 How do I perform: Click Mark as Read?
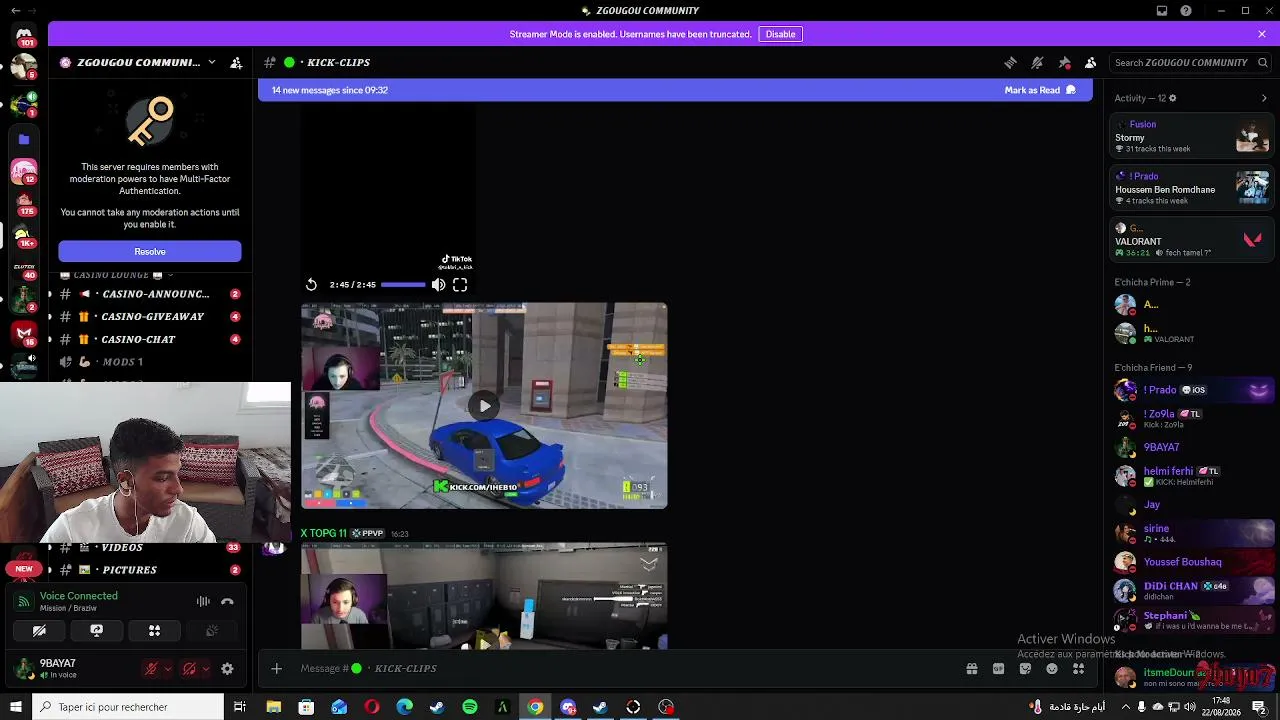click(1040, 90)
